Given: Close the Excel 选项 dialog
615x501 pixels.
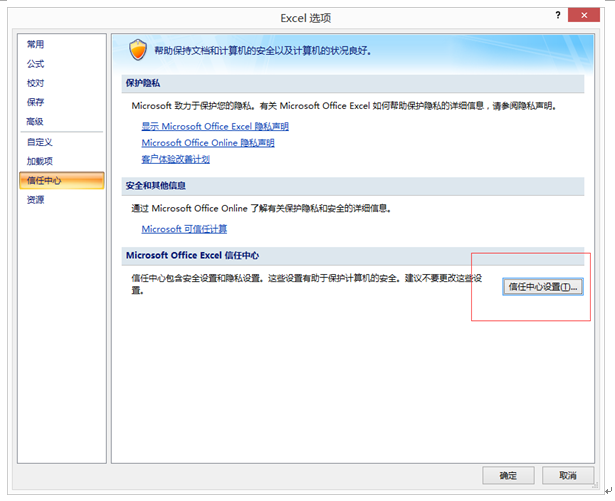Looking at the screenshot, I should coord(584,15).
